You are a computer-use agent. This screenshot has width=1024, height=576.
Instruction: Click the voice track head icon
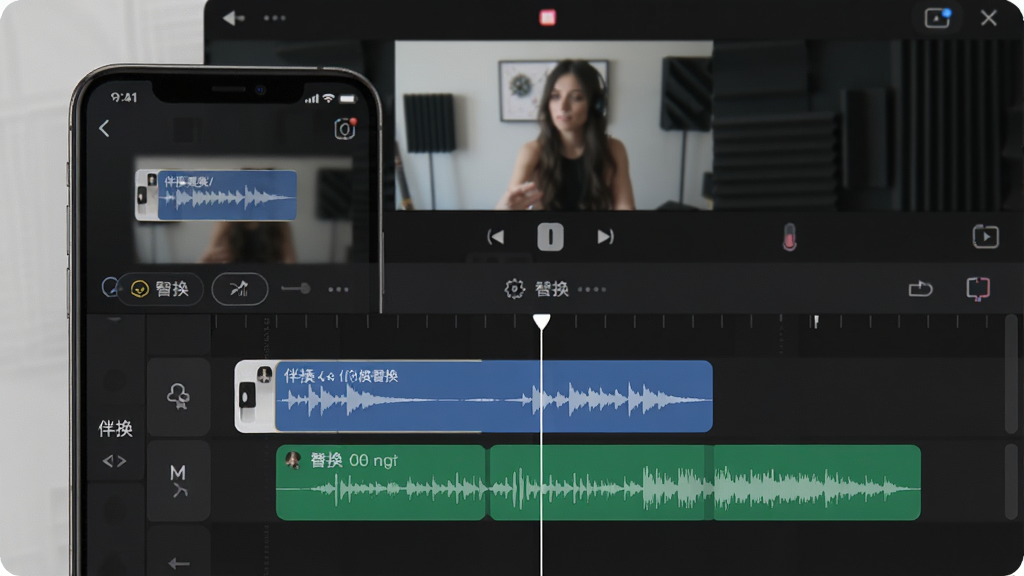coord(178,396)
